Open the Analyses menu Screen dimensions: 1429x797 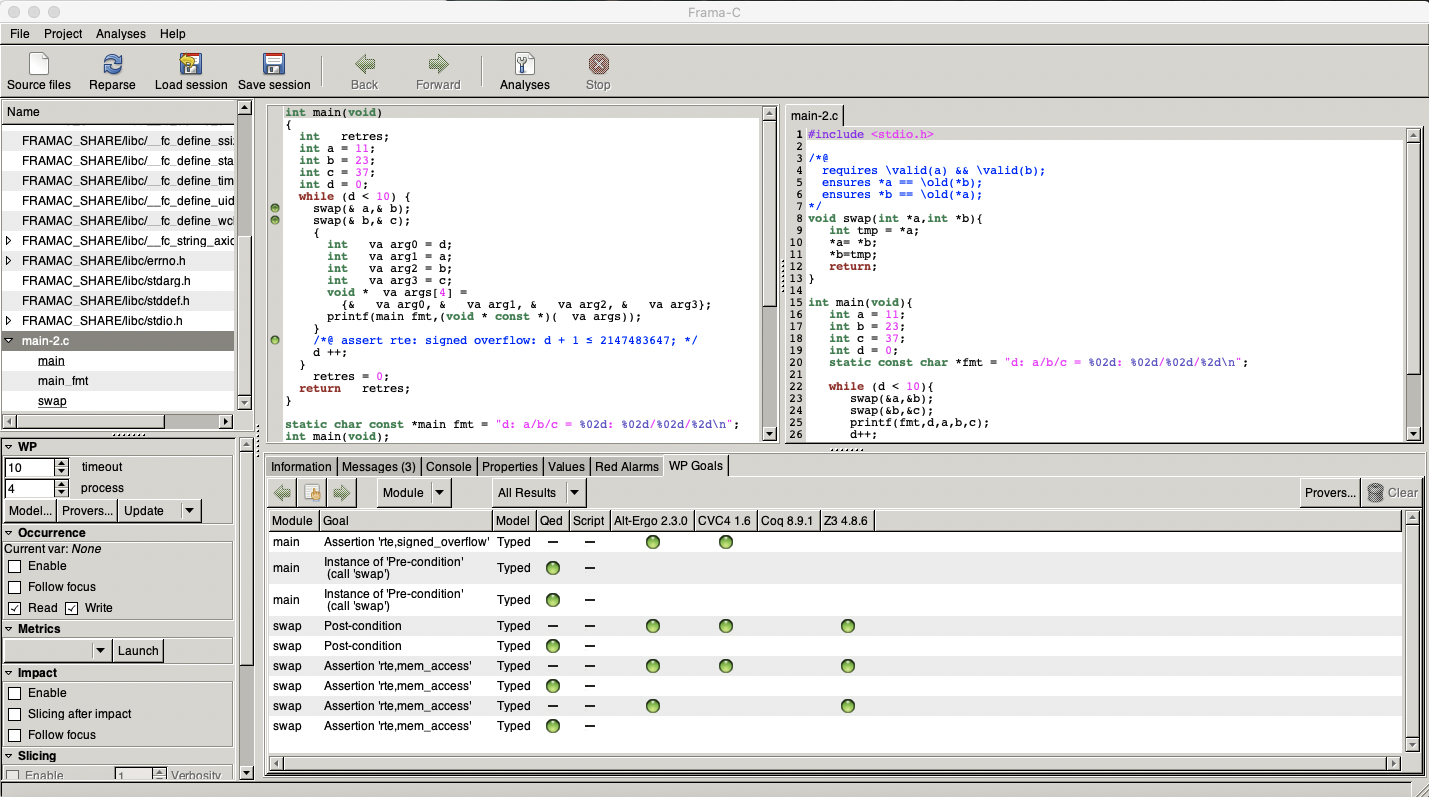(121, 34)
